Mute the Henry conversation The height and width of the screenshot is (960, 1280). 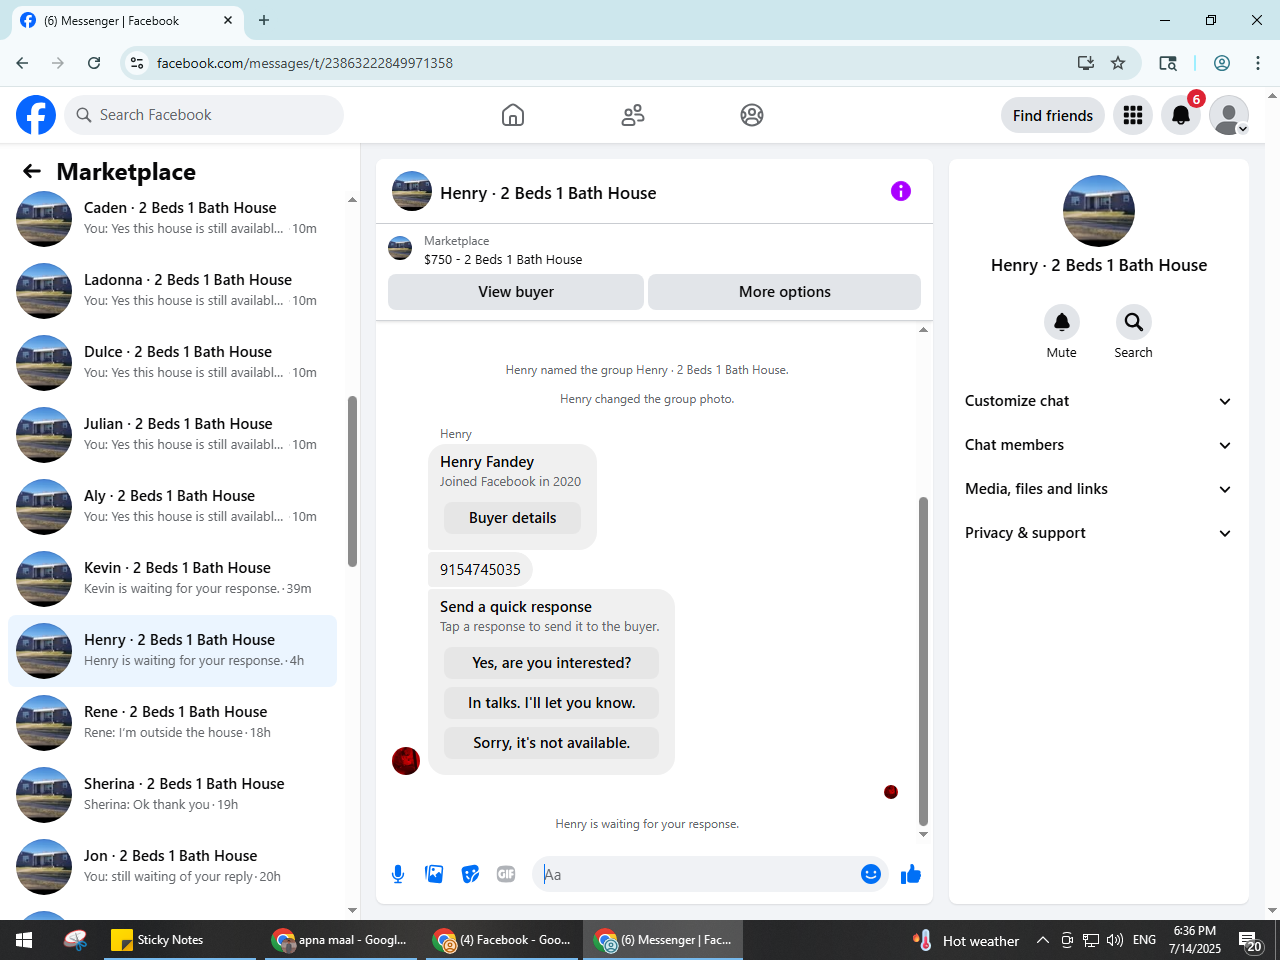point(1062,322)
